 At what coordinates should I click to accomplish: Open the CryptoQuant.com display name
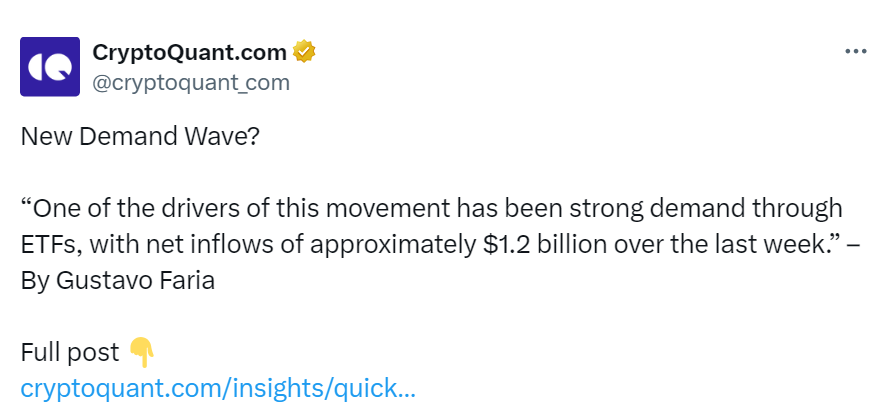[189, 53]
